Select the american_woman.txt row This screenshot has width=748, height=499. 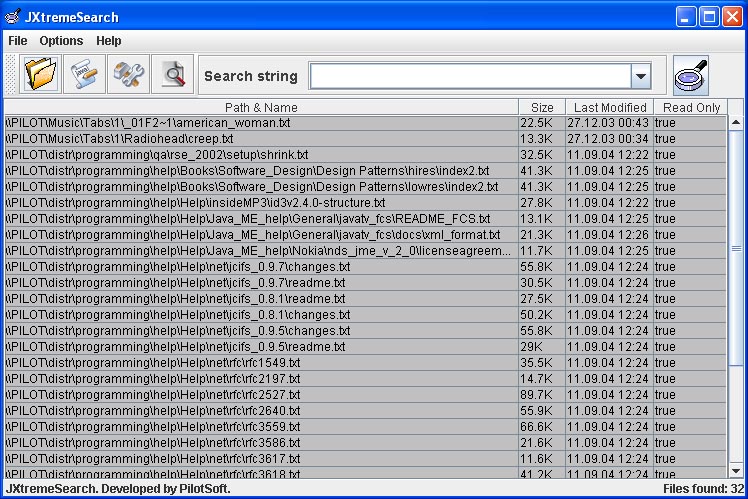pyautogui.click(x=365, y=123)
